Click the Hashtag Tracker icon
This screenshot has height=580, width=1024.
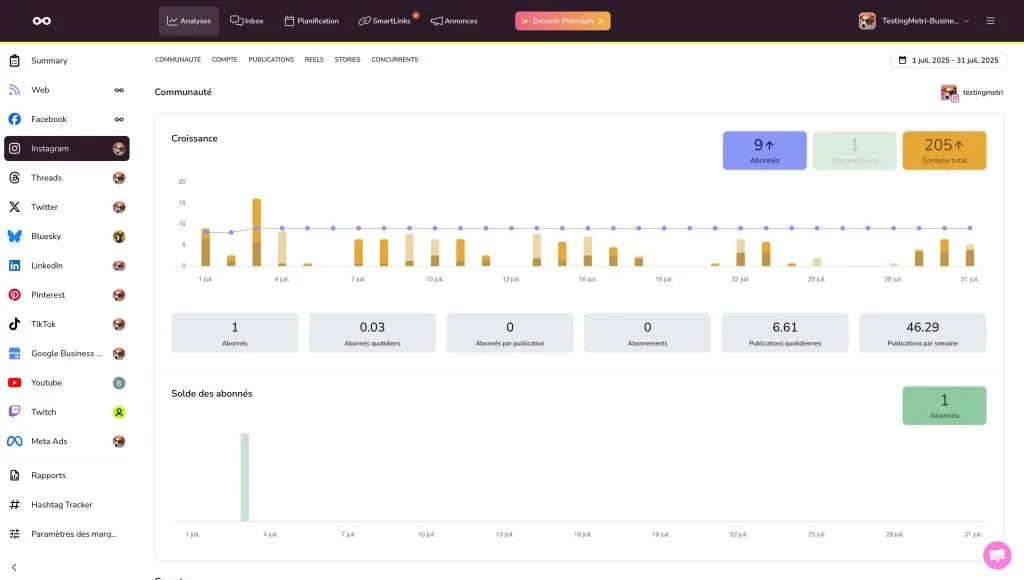point(15,505)
